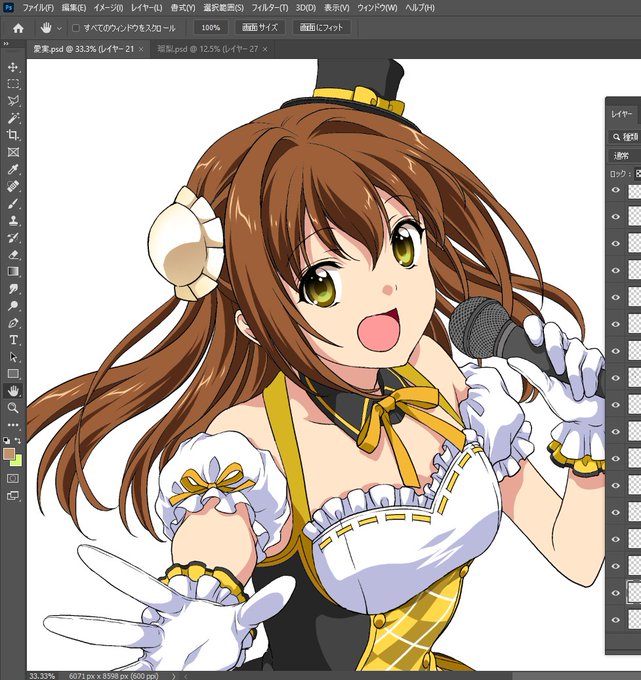The image size is (641, 680).
Task: Open the 表示(V) menu
Action: click(x=337, y=8)
